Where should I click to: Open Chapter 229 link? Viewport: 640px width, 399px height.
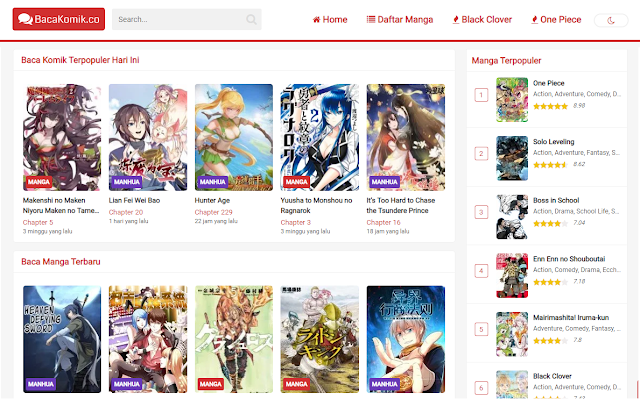coord(213,212)
